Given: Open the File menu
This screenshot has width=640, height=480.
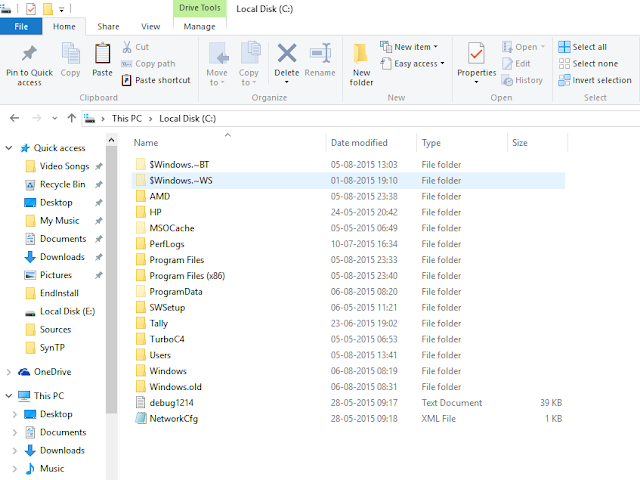Looking at the screenshot, I should 21,27.
